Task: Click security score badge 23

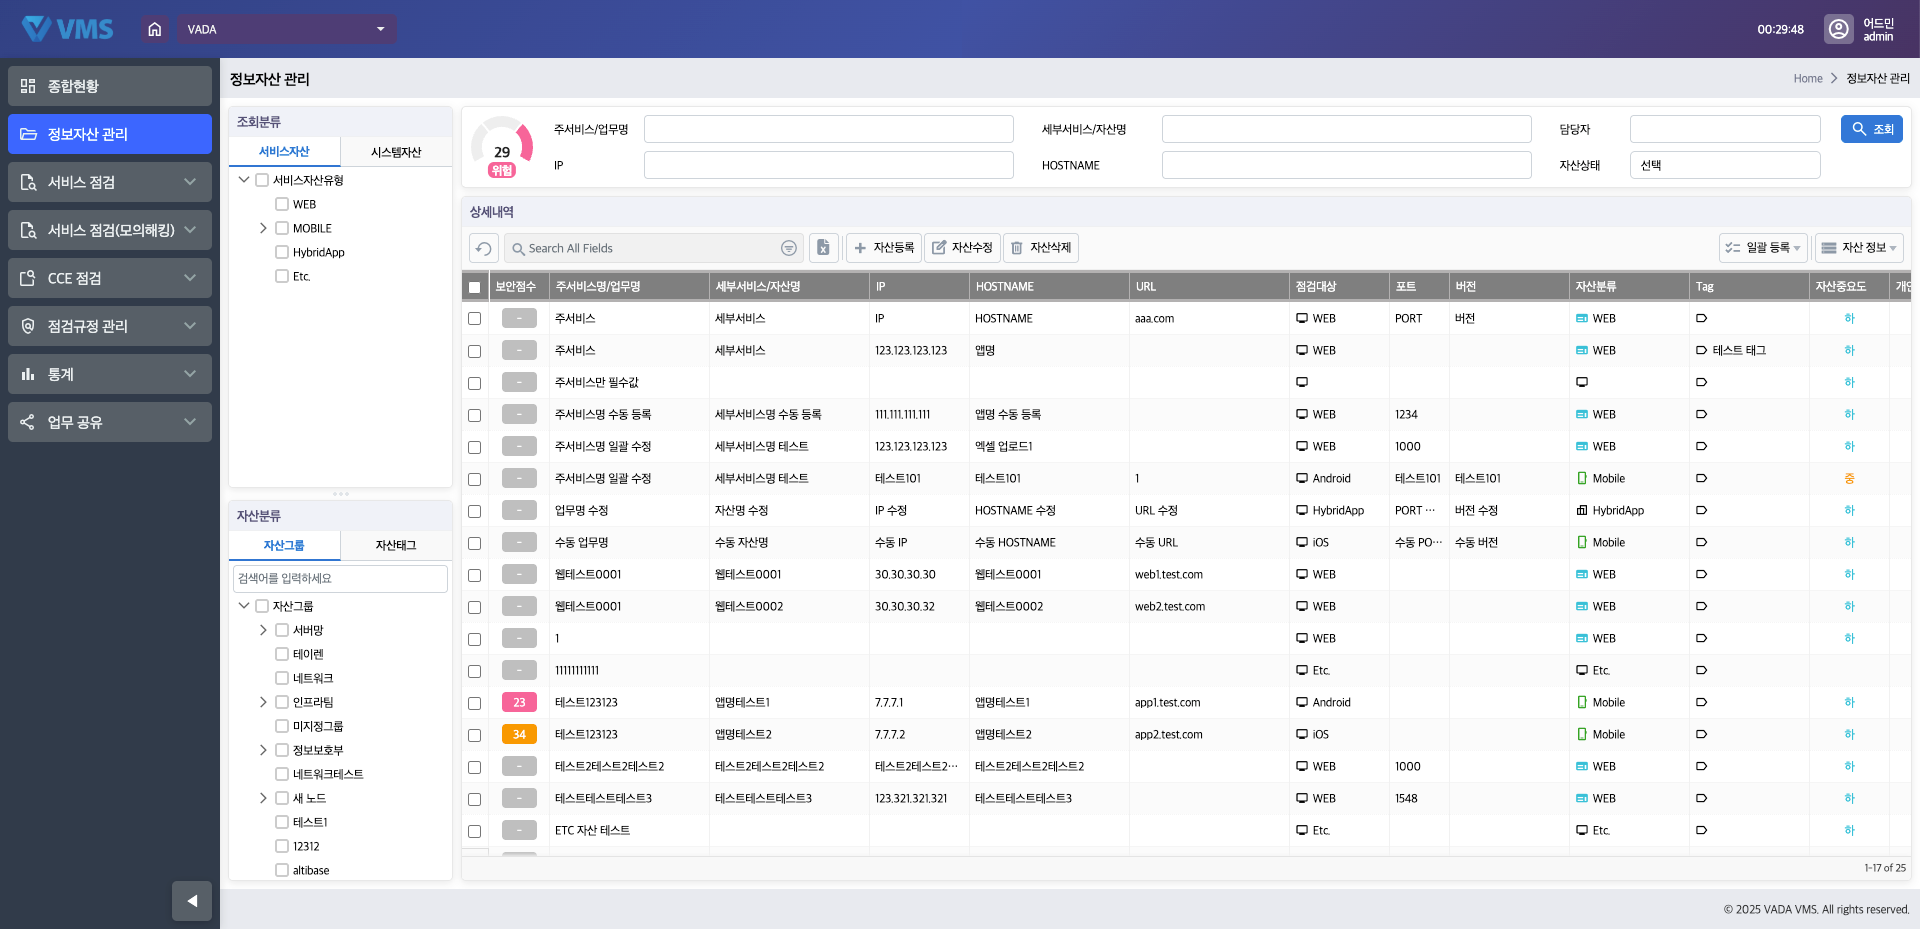Action: click(519, 702)
